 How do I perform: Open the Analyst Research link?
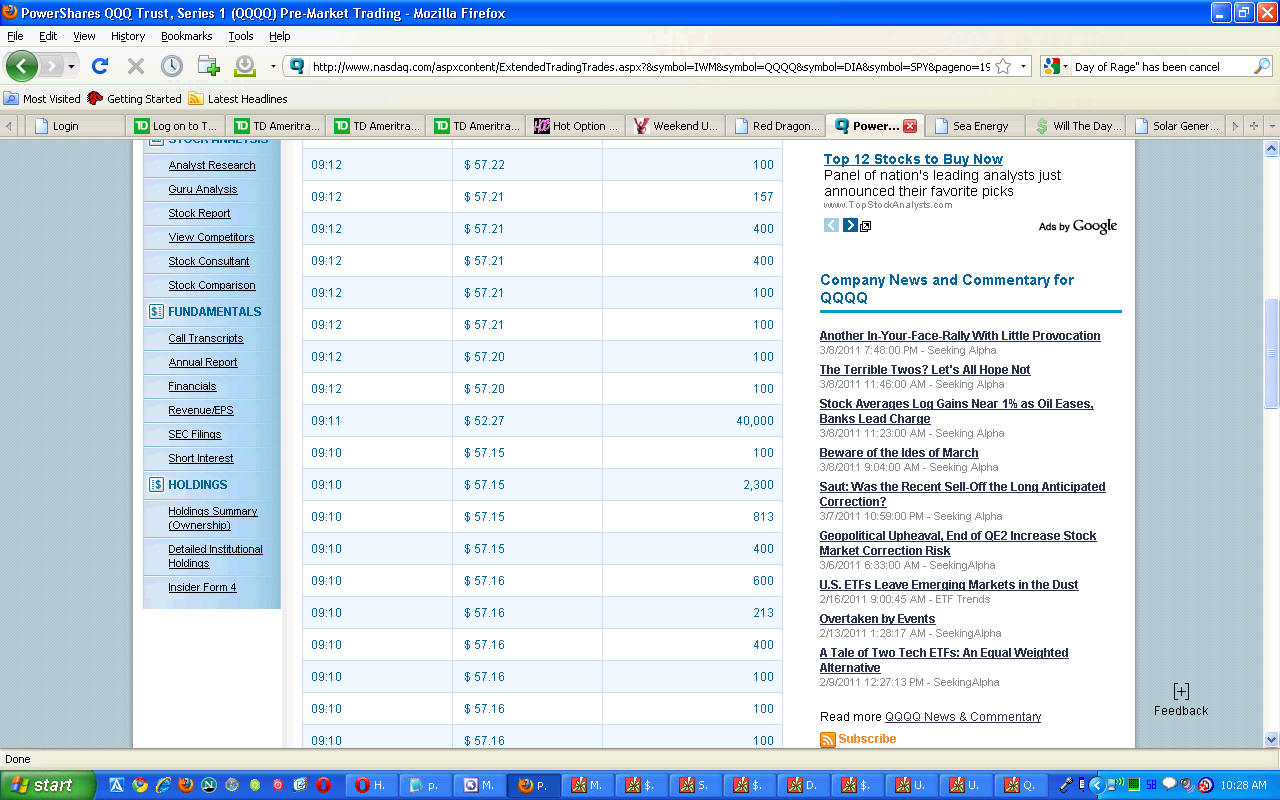pyautogui.click(x=212, y=165)
